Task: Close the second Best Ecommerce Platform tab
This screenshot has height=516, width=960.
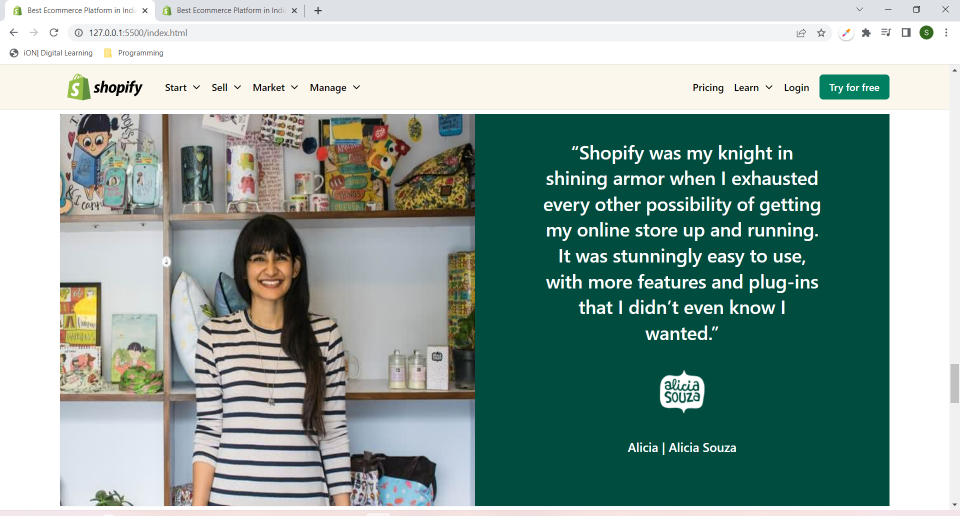Action: (294, 10)
